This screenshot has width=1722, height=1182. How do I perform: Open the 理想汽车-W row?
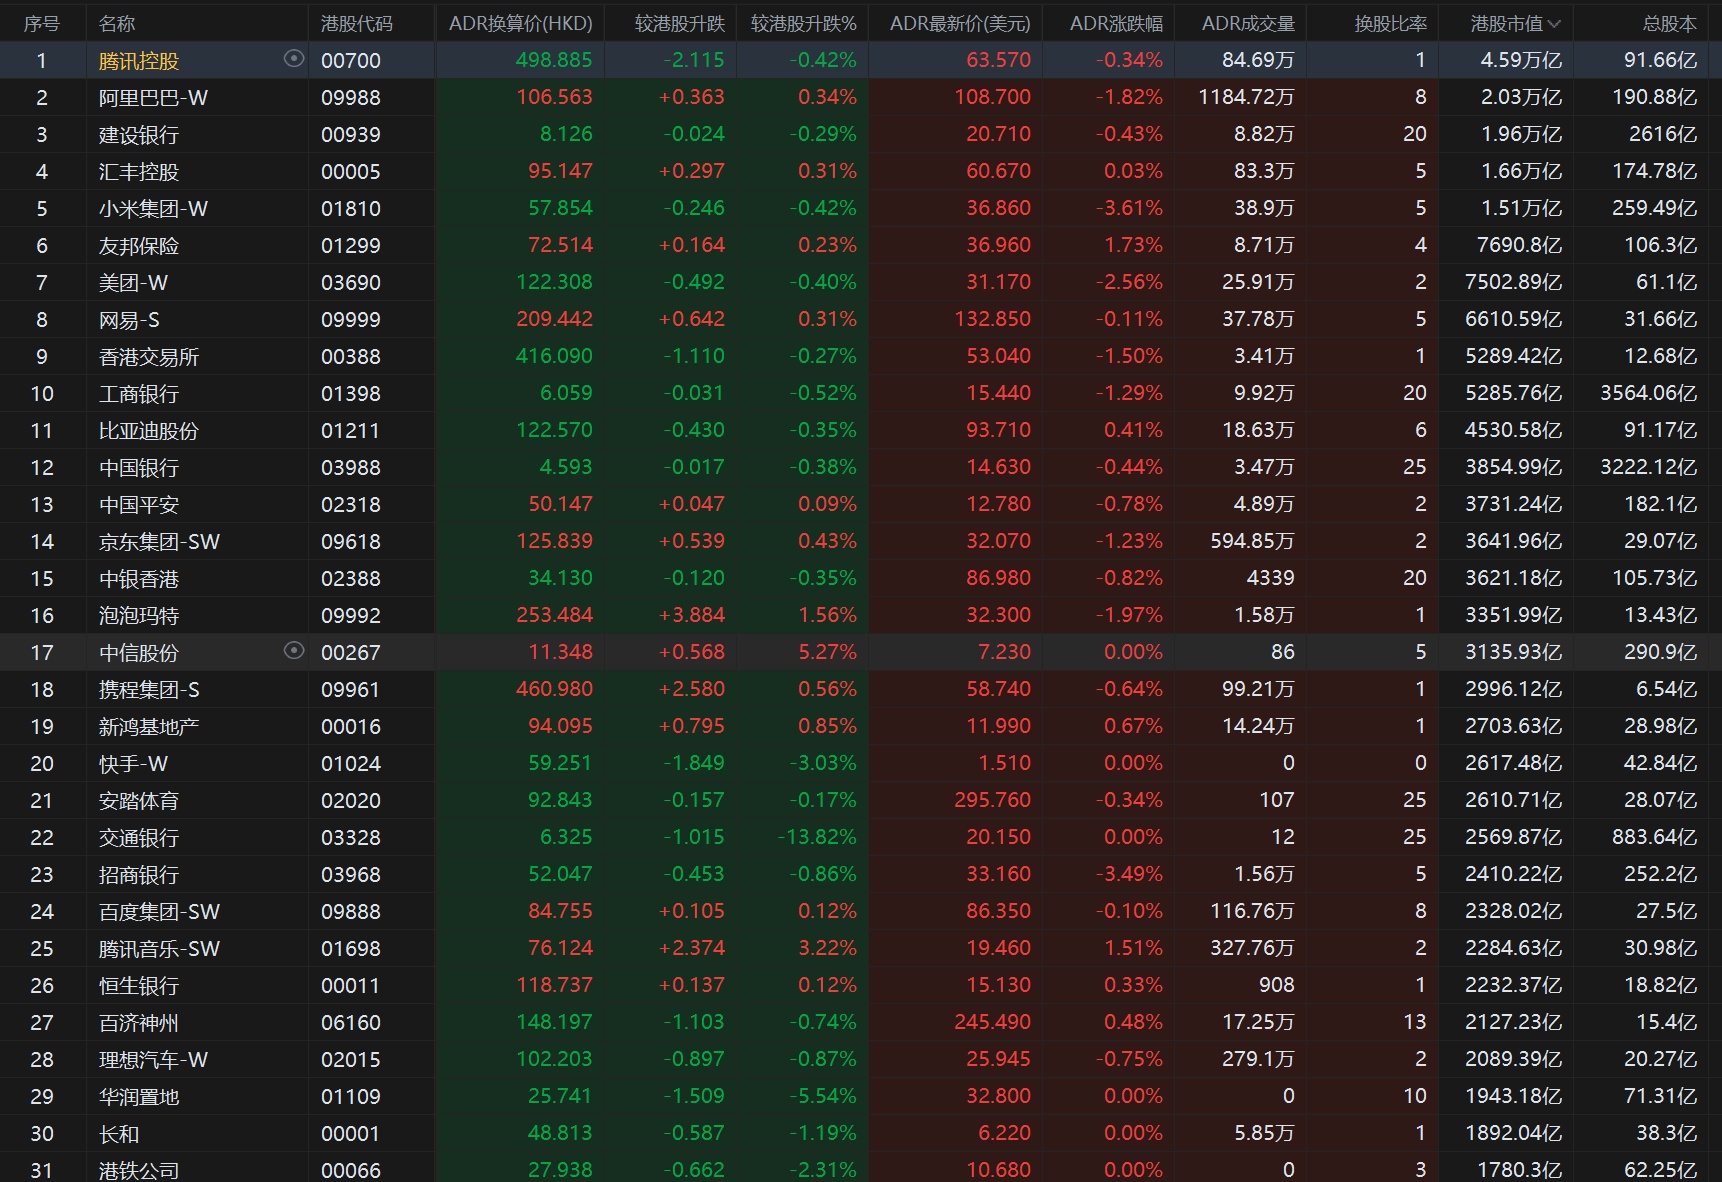pyautogui.click(x=153, y=1060)
